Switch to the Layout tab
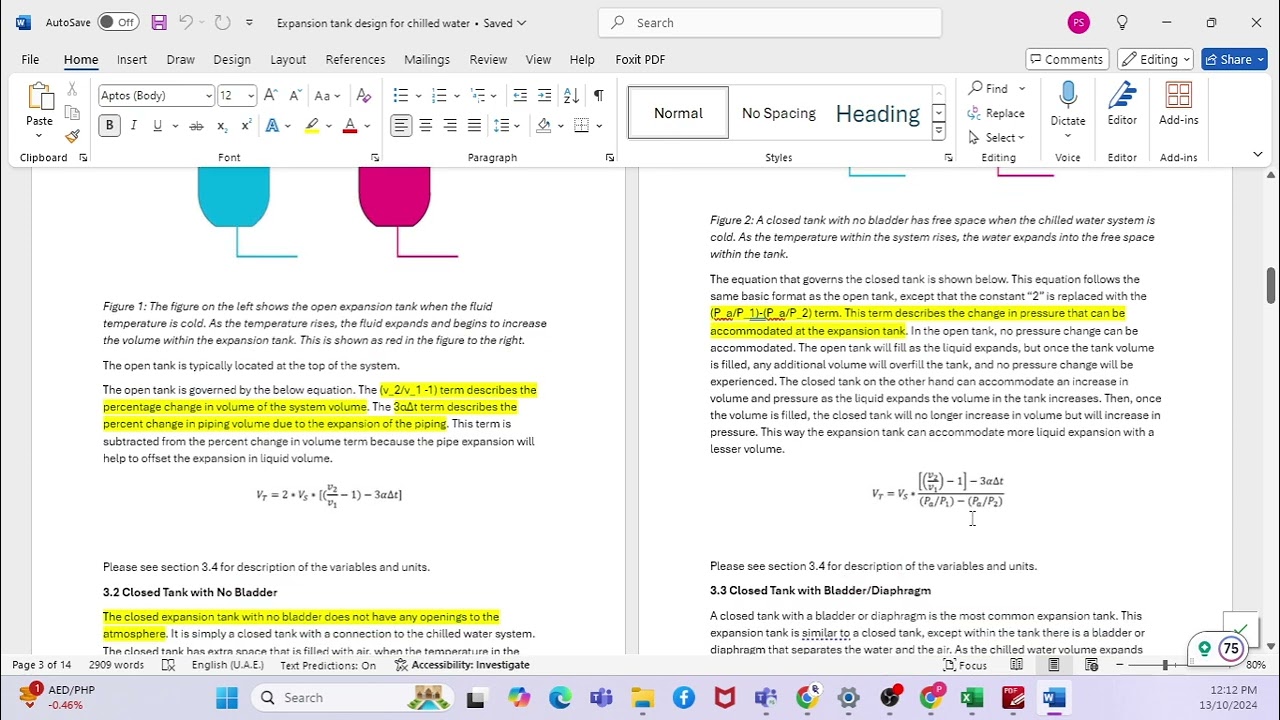Screen dimensions: 1280x720 click(288, 59)
